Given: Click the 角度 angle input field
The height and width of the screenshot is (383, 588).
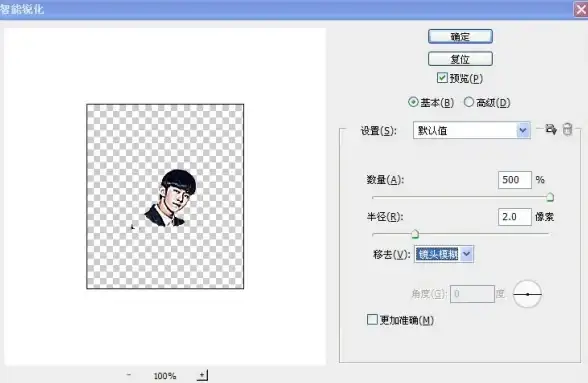Looking at the screenshot, I should pos(472,294).
